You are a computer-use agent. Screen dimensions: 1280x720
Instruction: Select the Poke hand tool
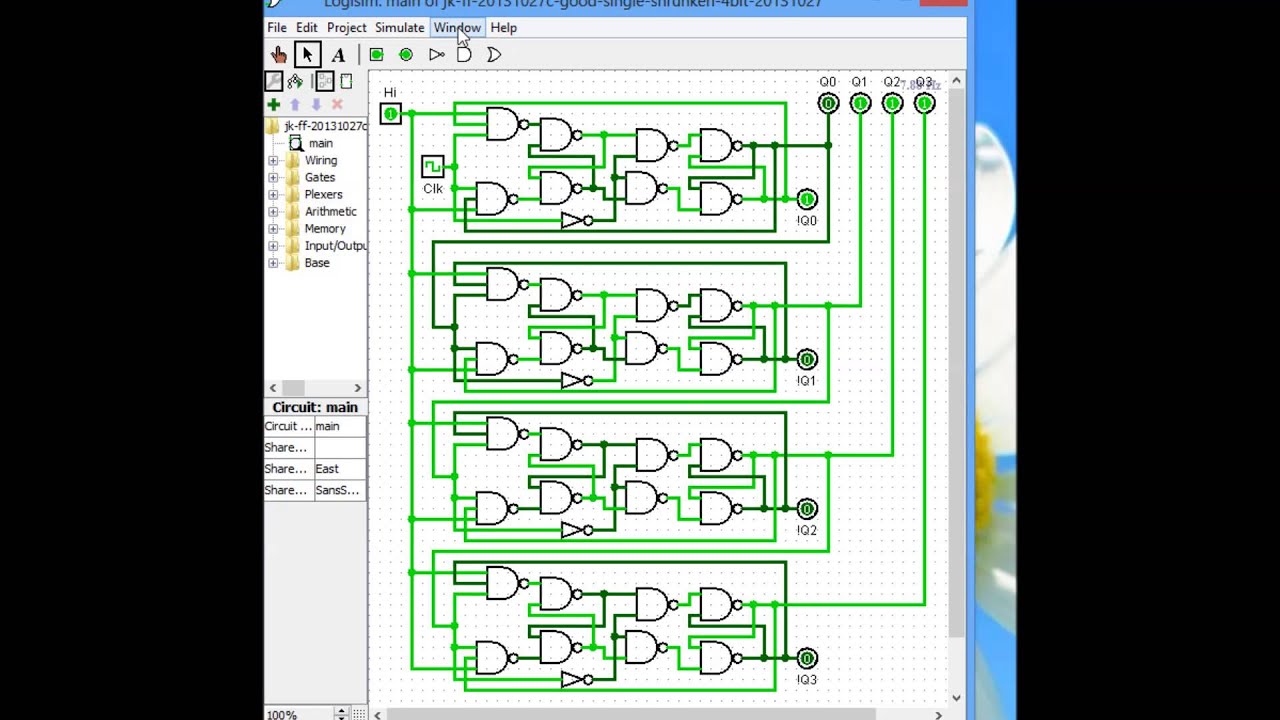point(278,55)
